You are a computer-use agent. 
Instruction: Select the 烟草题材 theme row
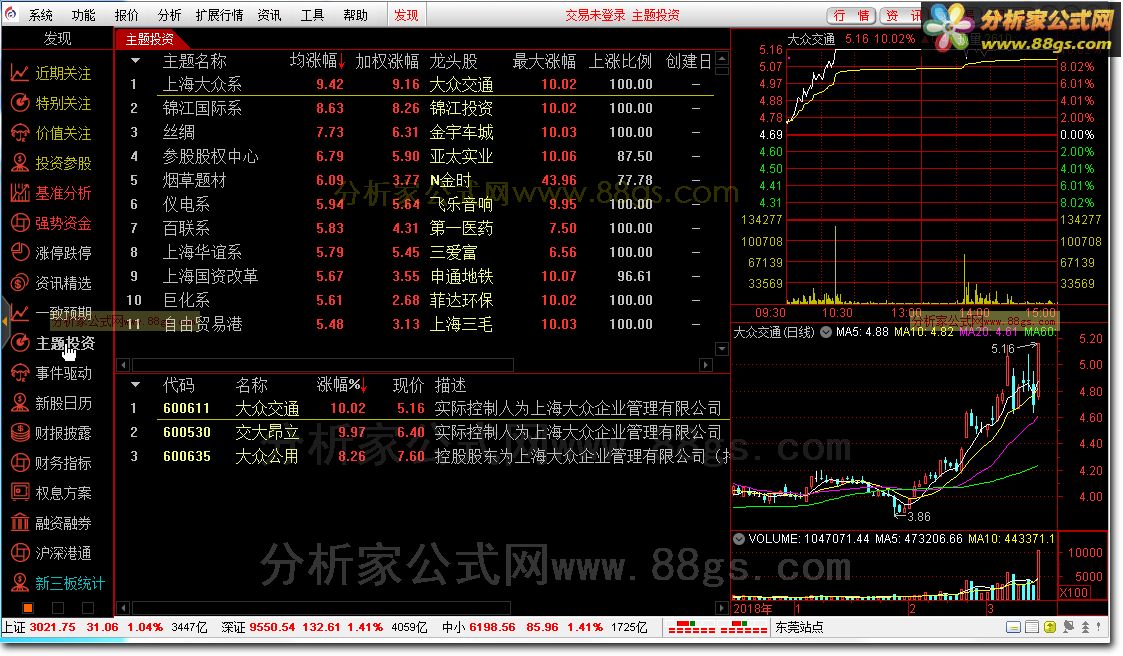coord(423,180)
